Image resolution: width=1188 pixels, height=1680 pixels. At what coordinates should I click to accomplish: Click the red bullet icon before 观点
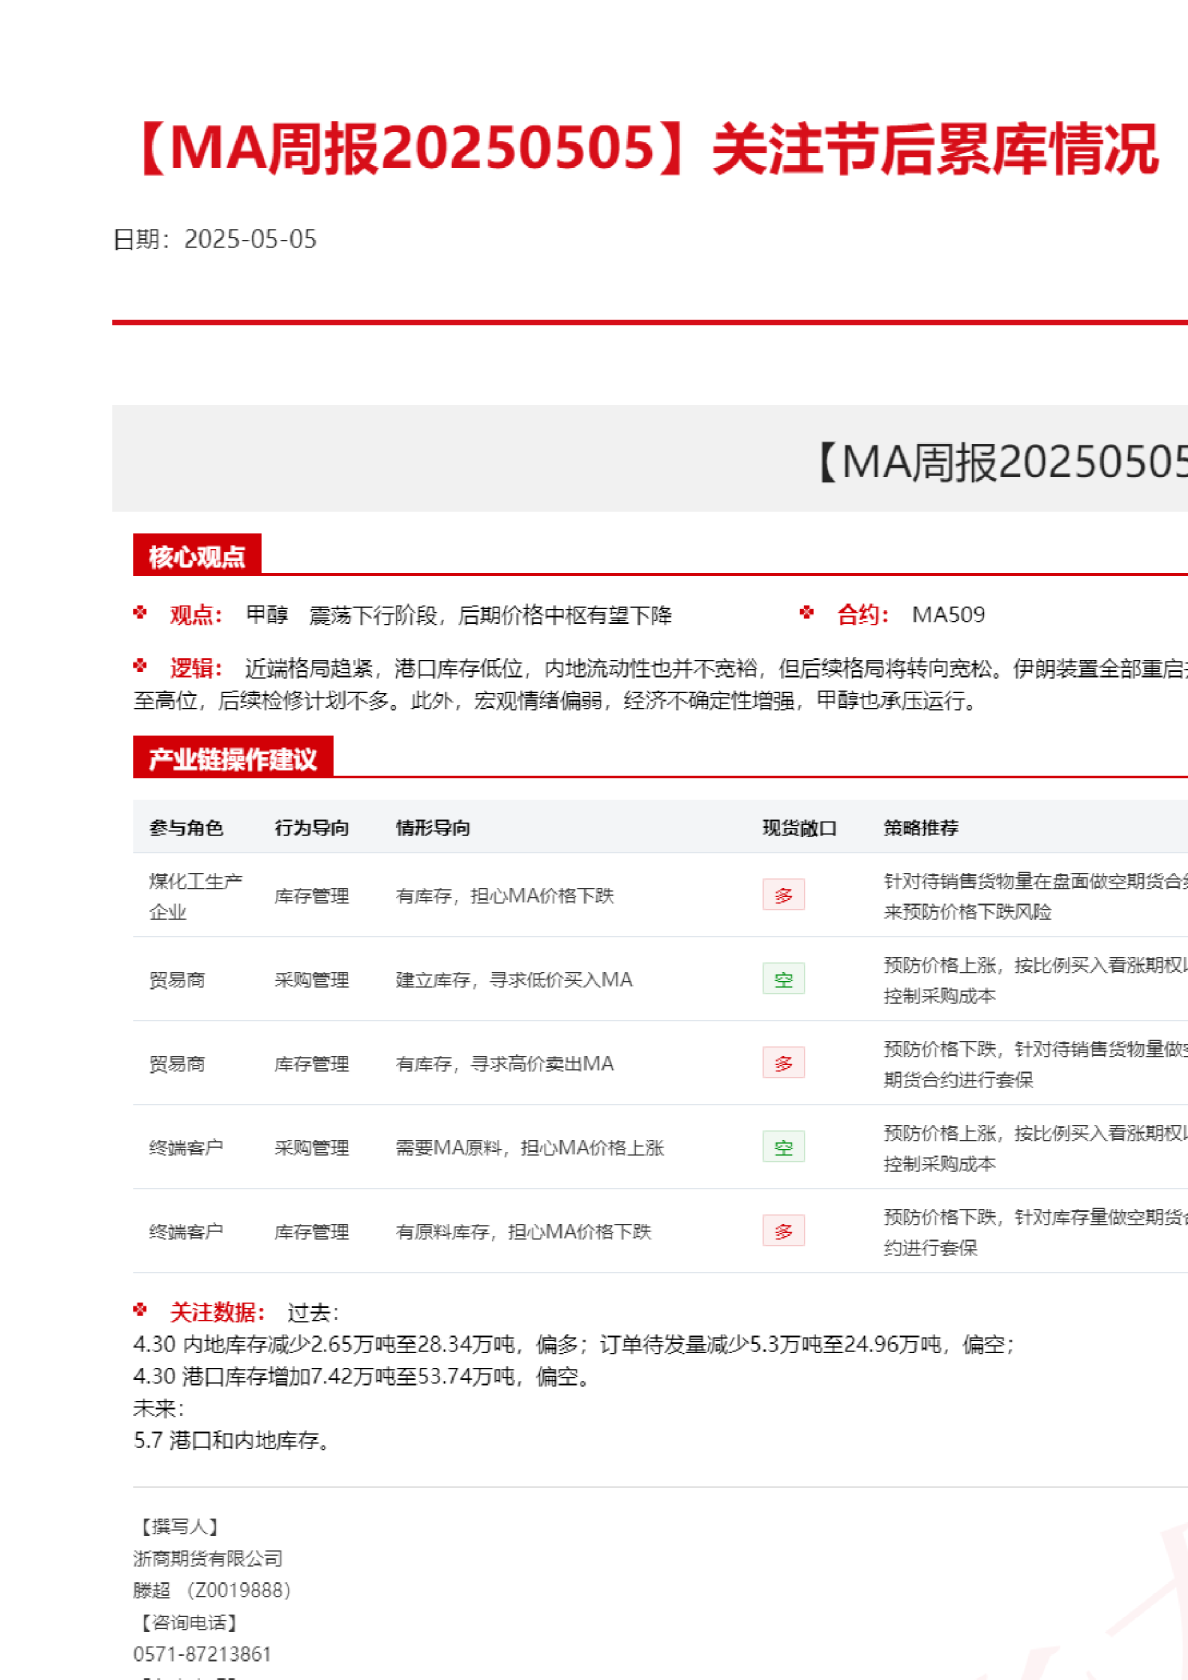[x=140, y=613]
